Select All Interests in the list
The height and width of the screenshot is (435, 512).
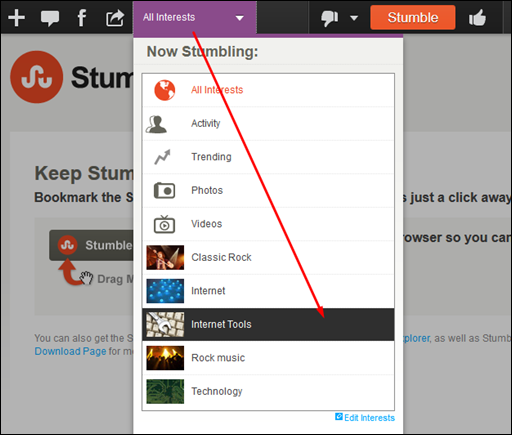tap(268, 90)
